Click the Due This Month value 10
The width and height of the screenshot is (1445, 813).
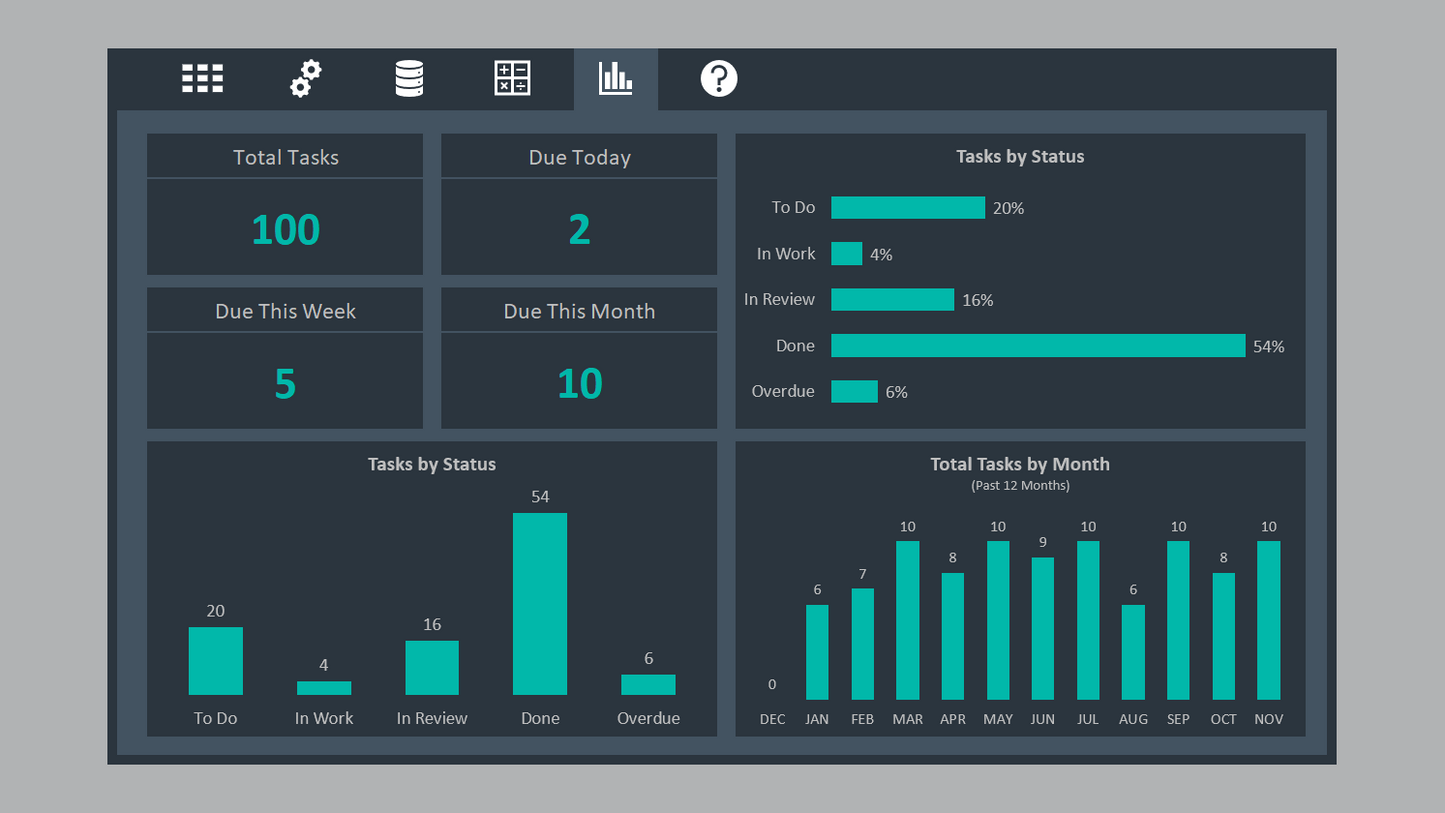[x=579, y=383]
